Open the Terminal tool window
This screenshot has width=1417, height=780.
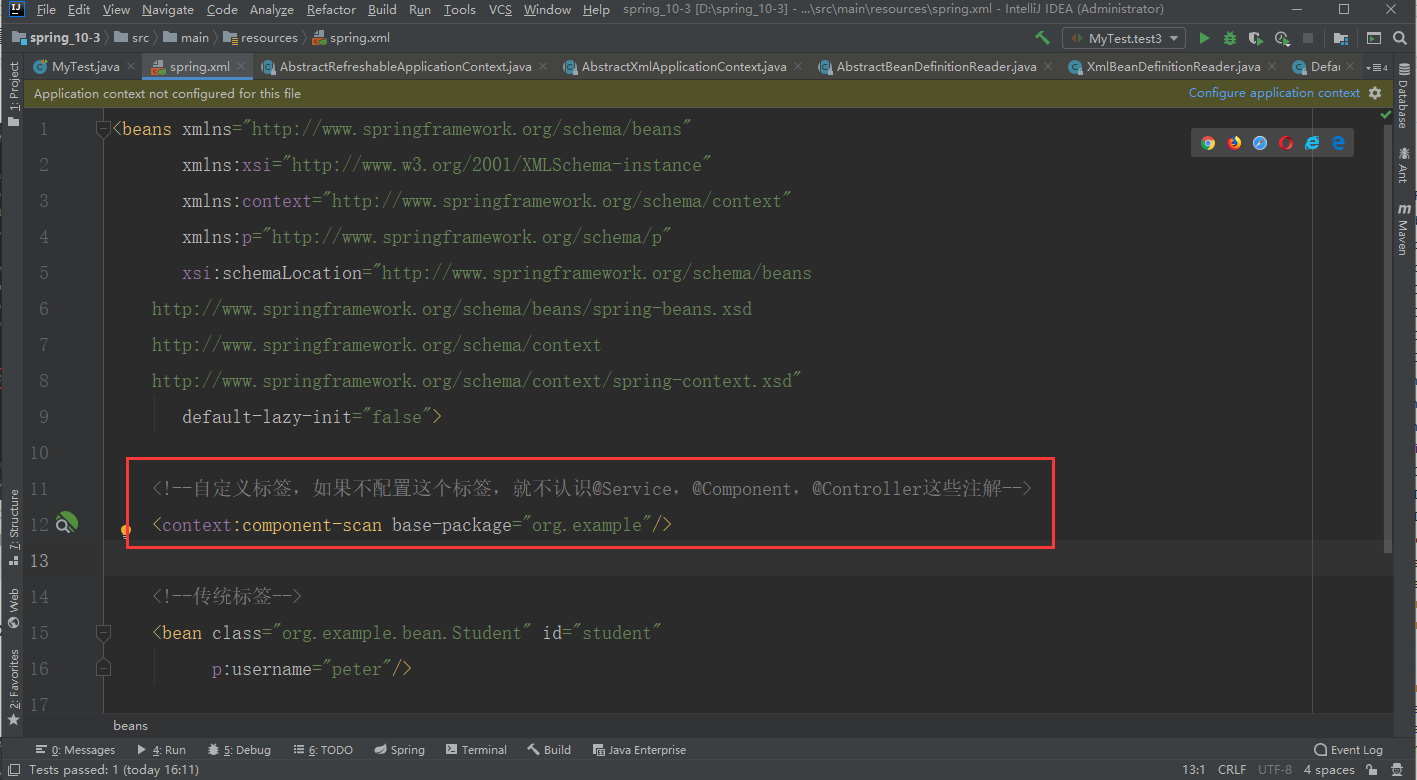(x=477, y=750)
